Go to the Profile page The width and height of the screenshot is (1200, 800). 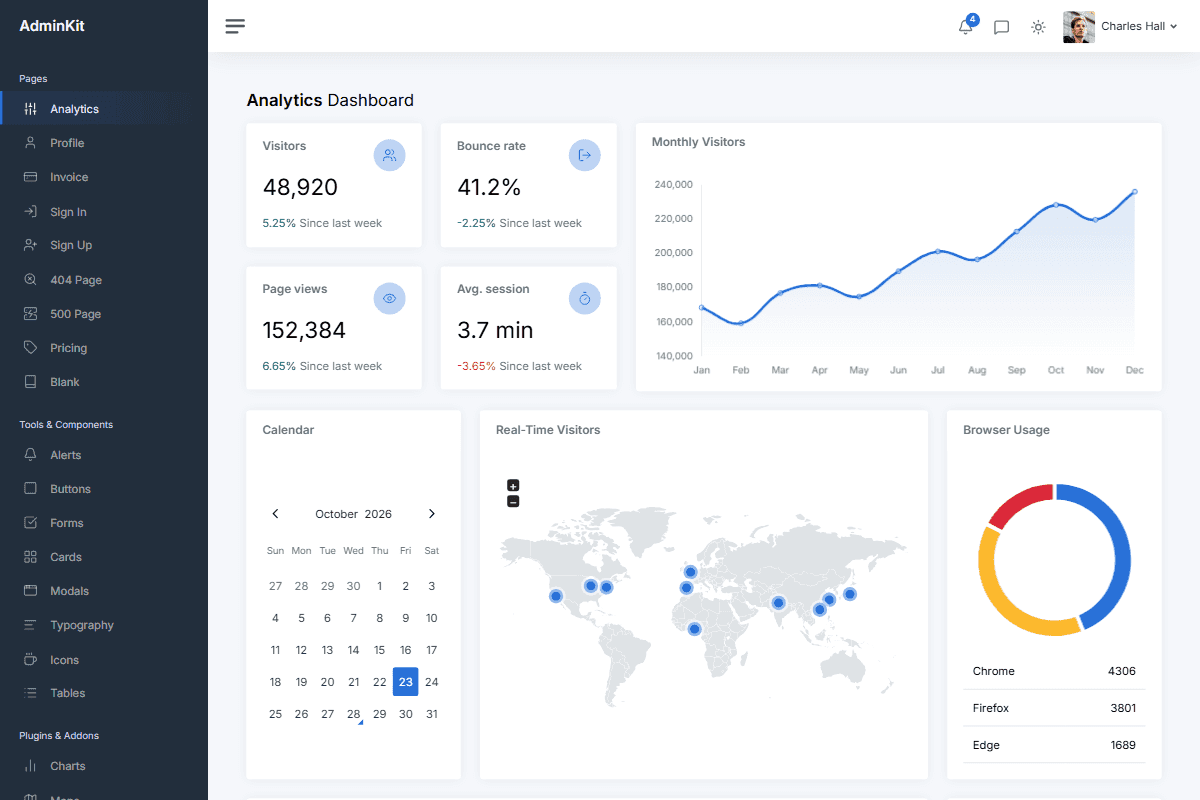point(67,143)
